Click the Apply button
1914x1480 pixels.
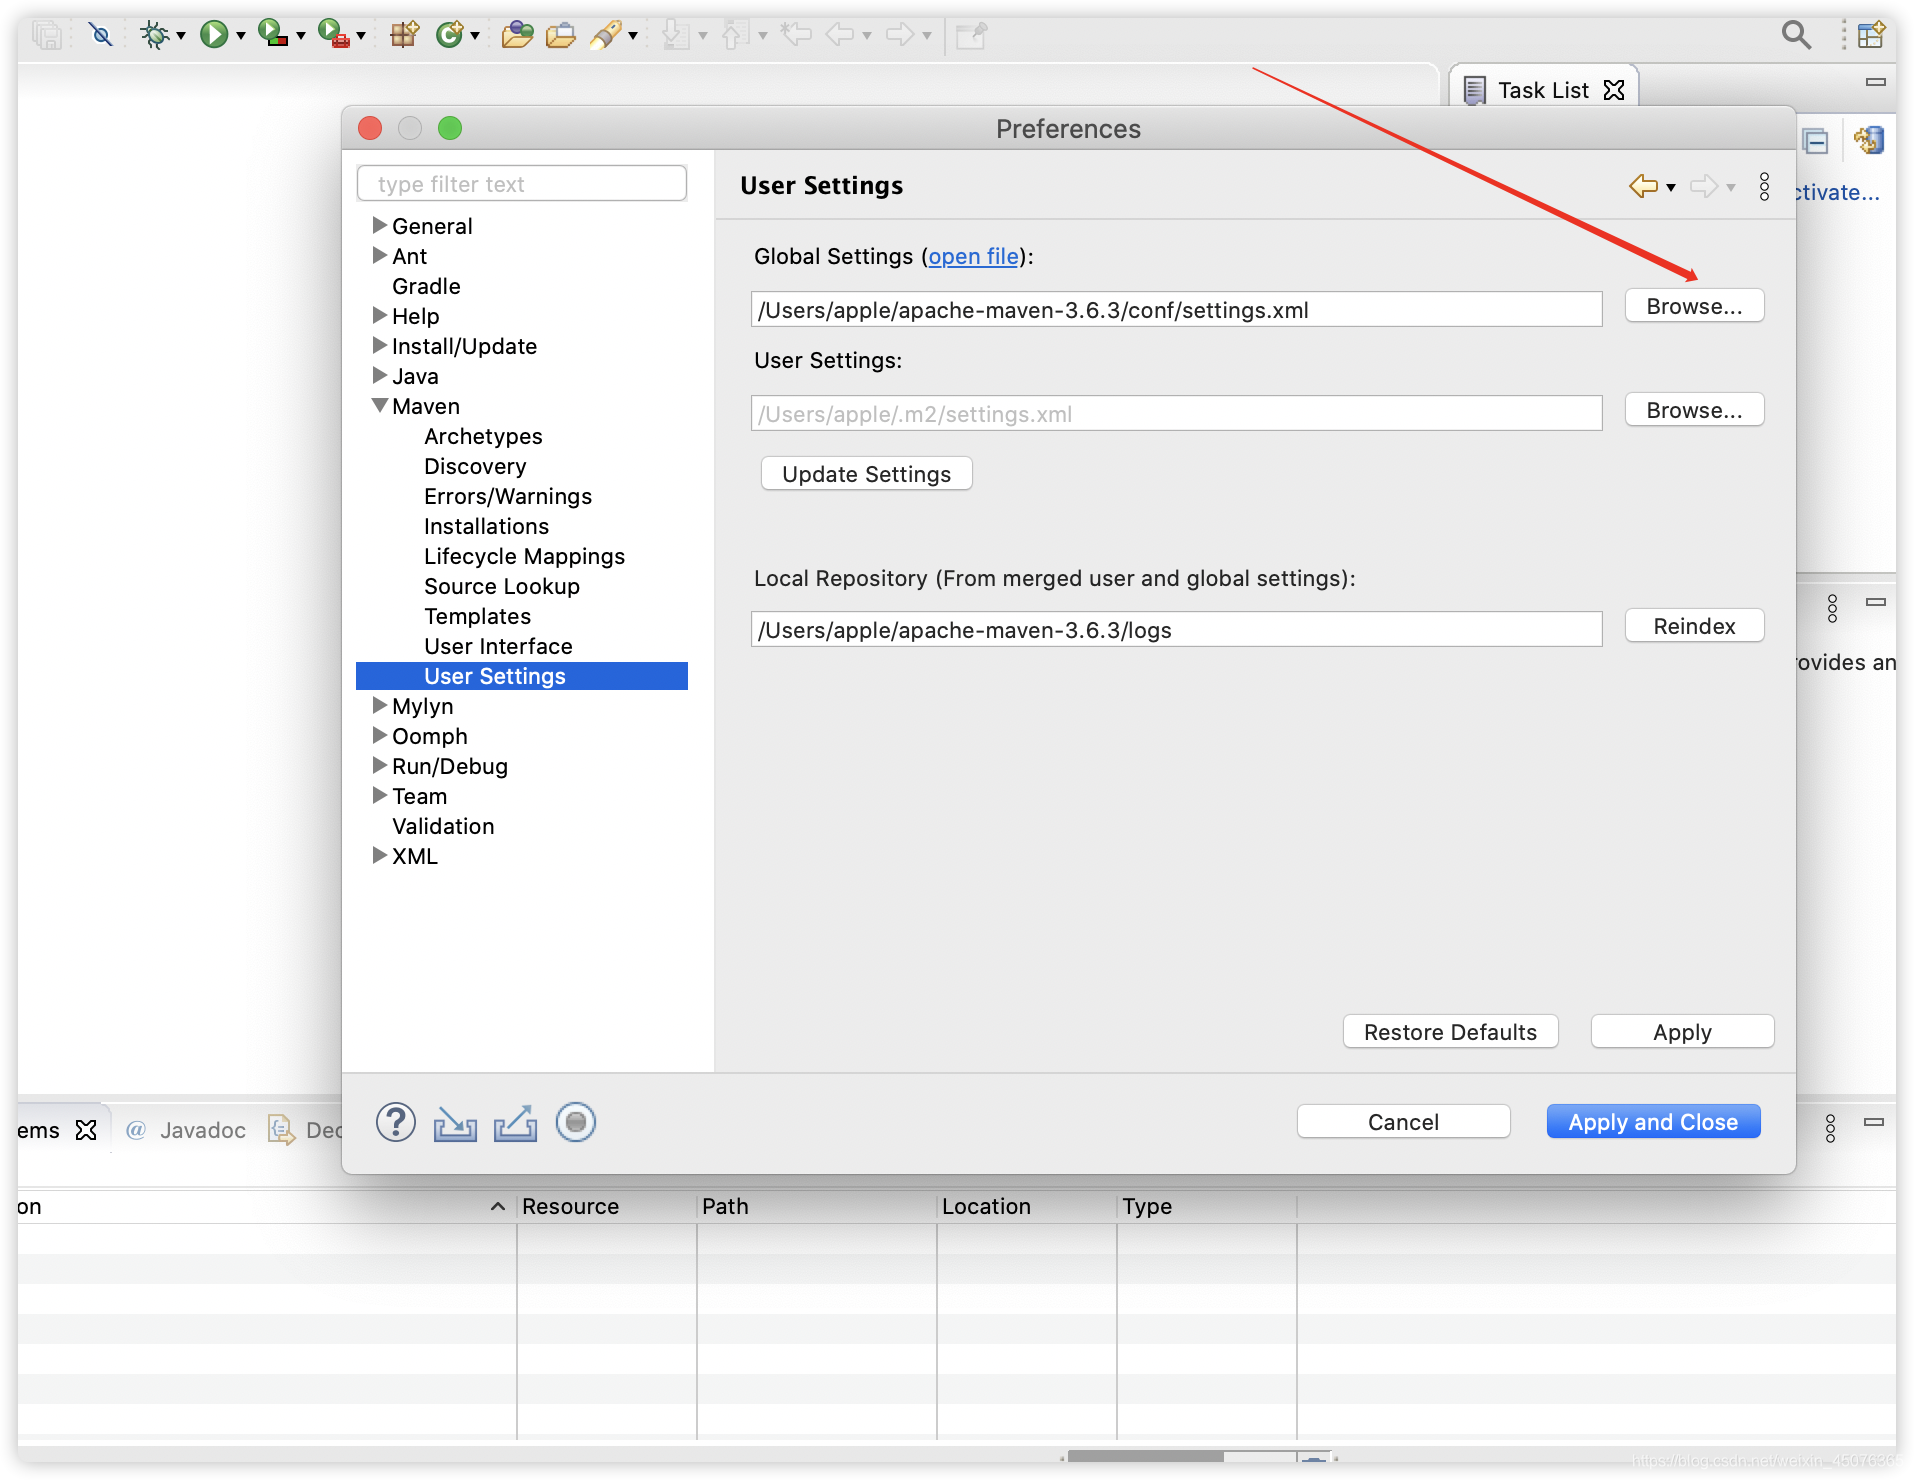pyautogui.click(x=1682, y=1032)
